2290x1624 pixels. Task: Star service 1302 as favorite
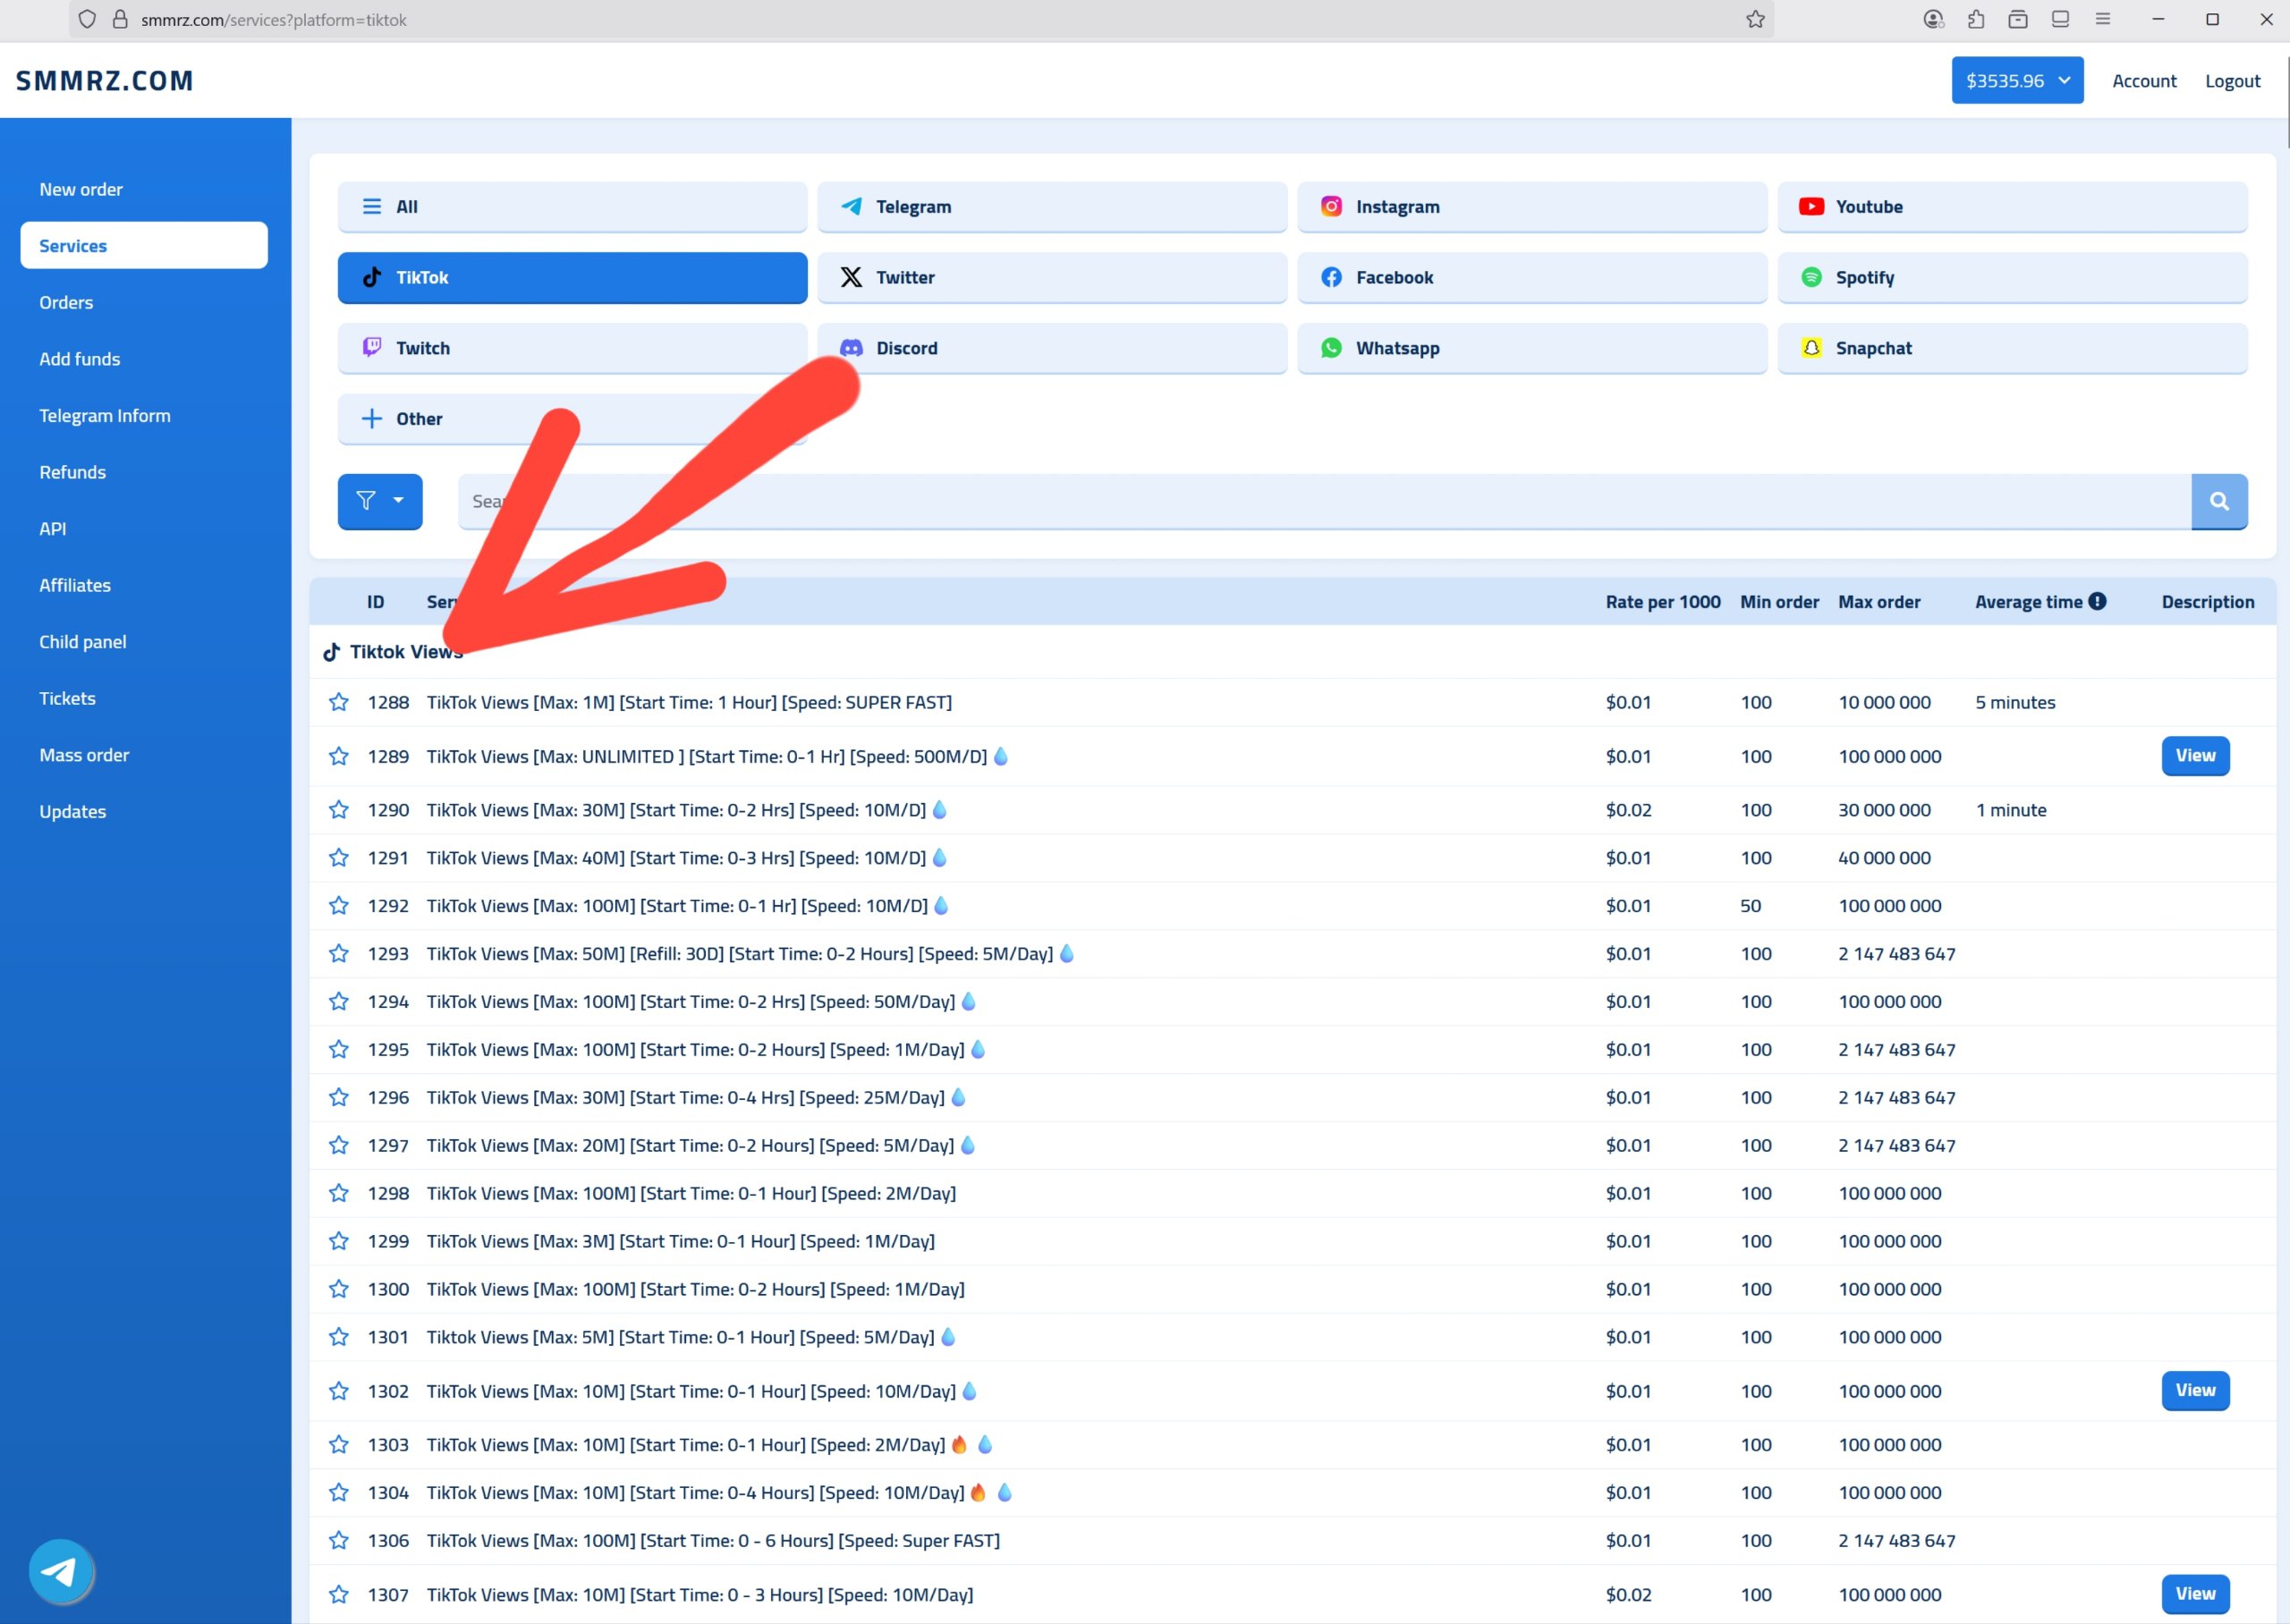[x=339, y=1391]
